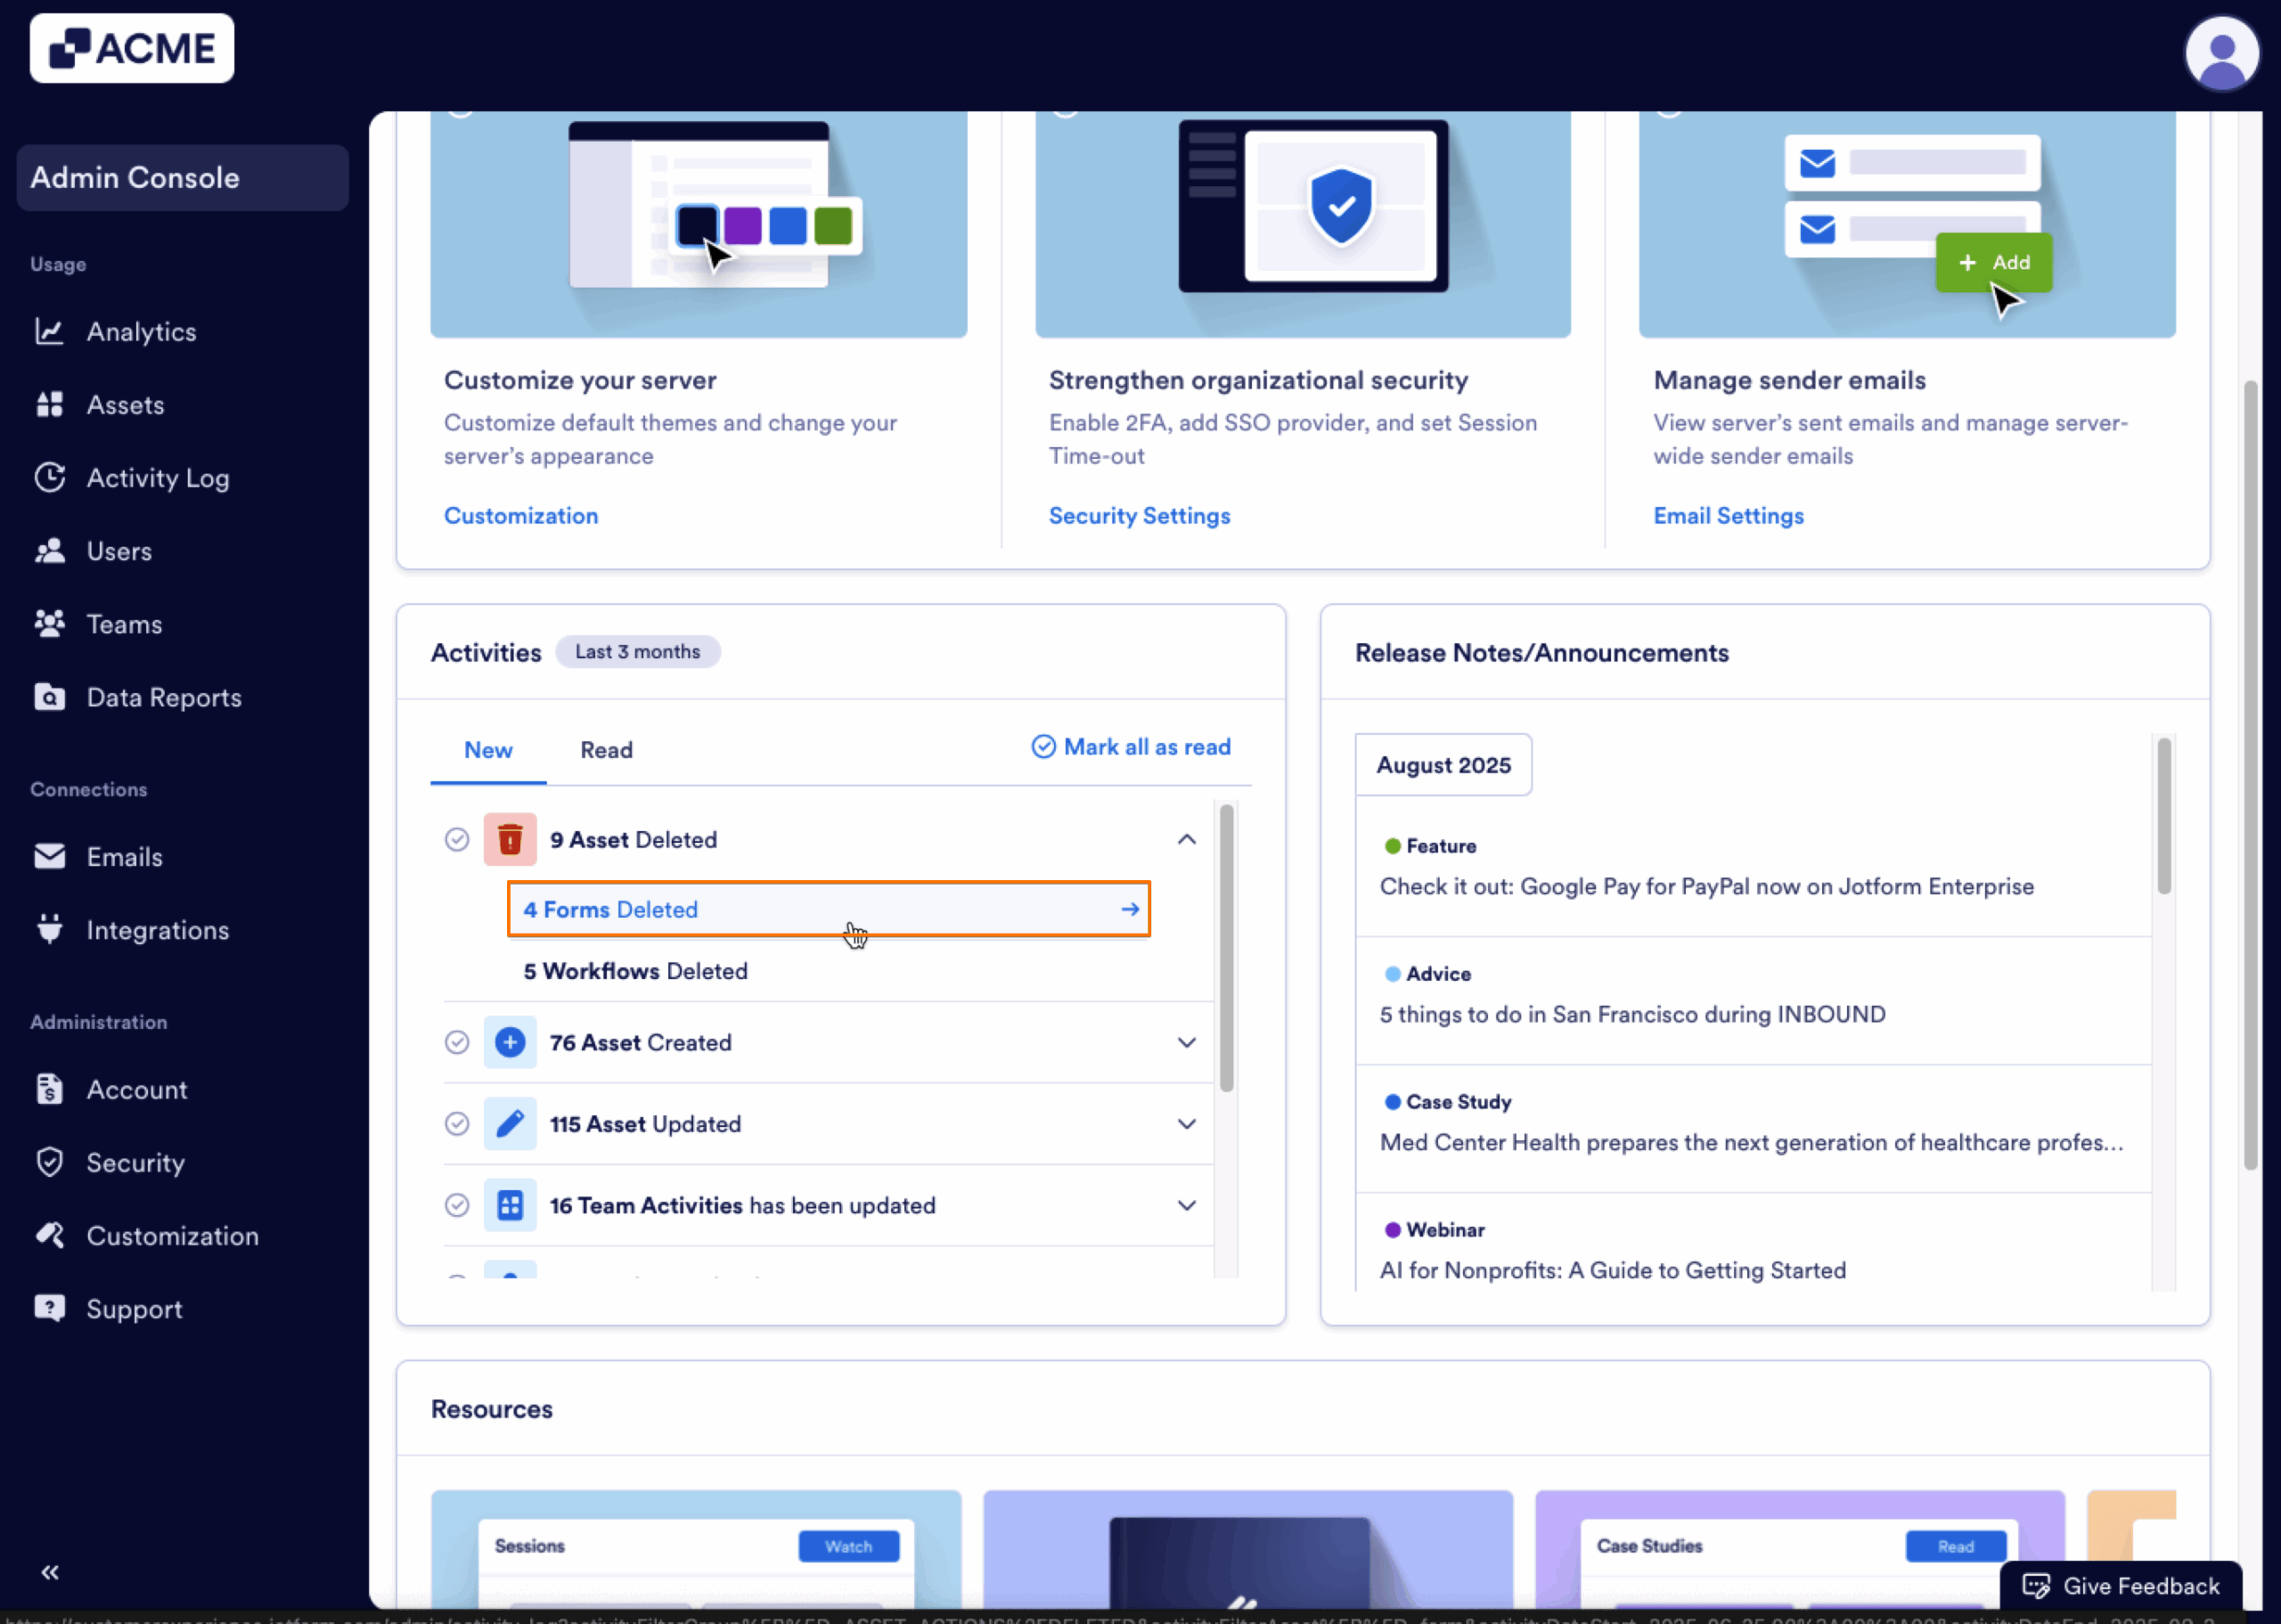Switch to the Read activities tab
Screen dimensions: 2281x1624
606,750
